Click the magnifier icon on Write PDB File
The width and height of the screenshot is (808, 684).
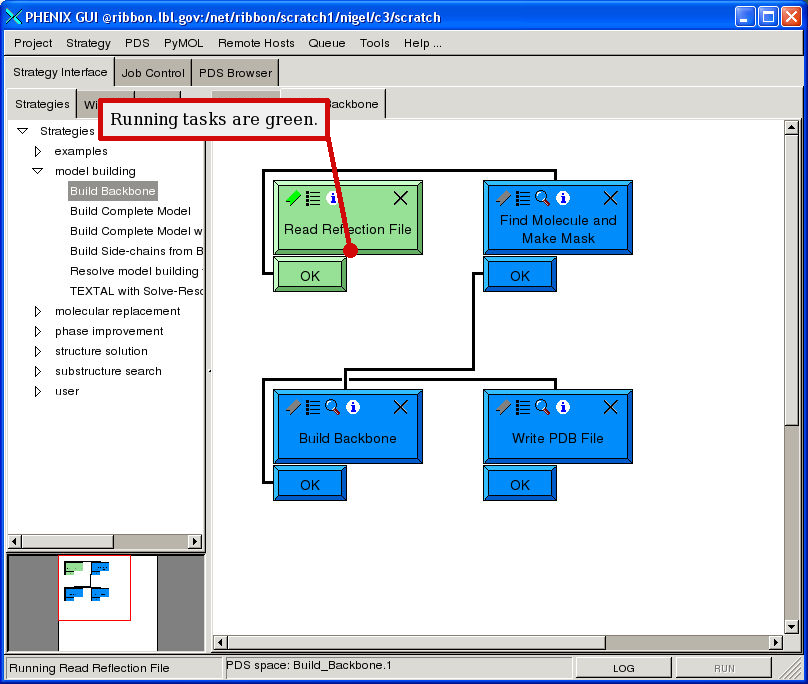click(542, 407)
